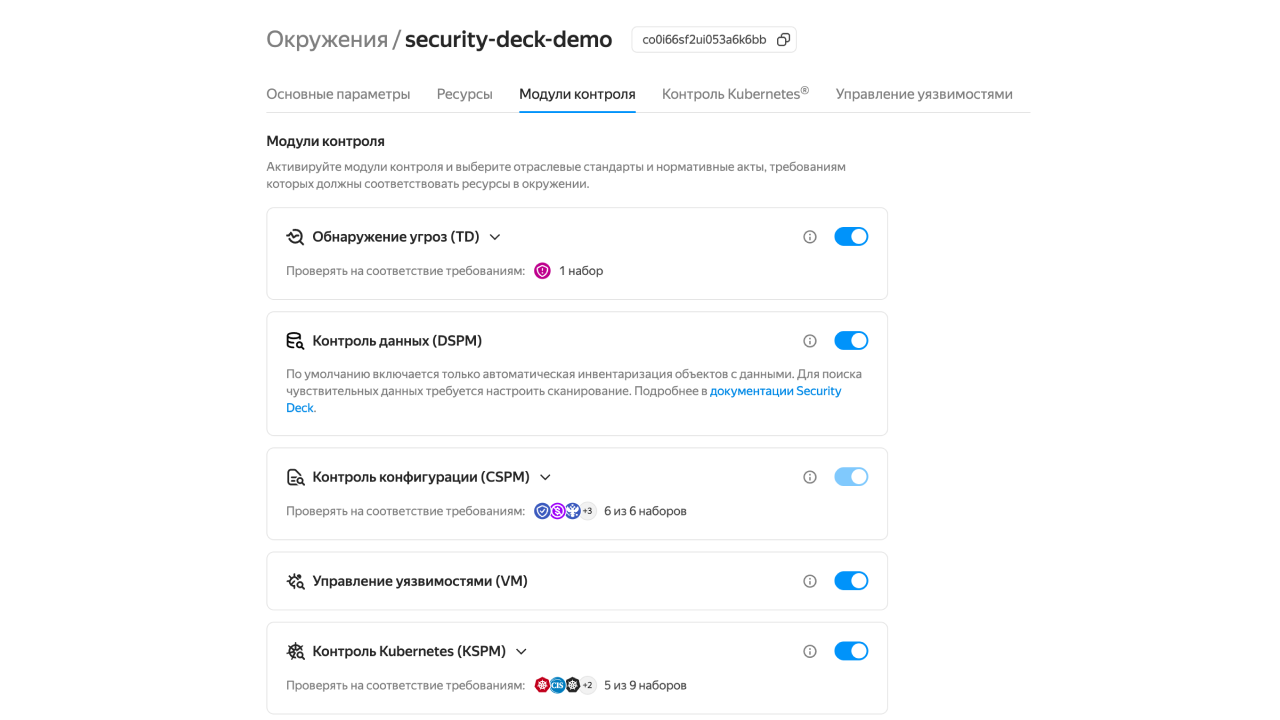The width and height of the screenshot is (1280, 720).
Task: Click the pink shield icon beside 1 набор
Action: click(x=542, y=271)
